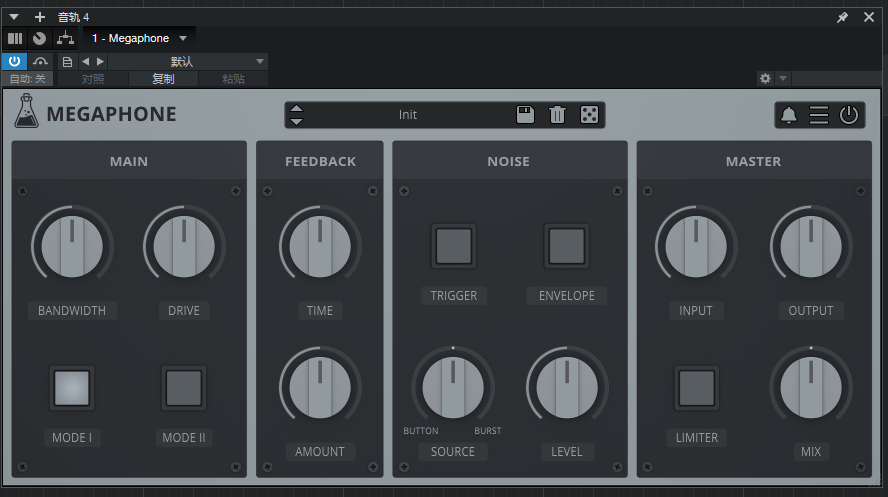Viewport: 888px width, 497px height.
Task: Click the BANDWIDTH knob
Action: pos(72,246)
